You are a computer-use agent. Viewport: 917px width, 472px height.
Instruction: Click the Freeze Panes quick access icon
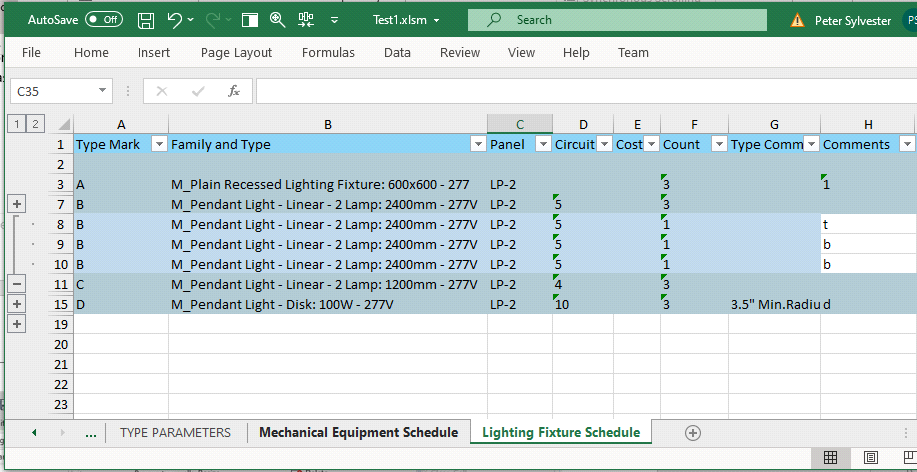click(250, 20)
